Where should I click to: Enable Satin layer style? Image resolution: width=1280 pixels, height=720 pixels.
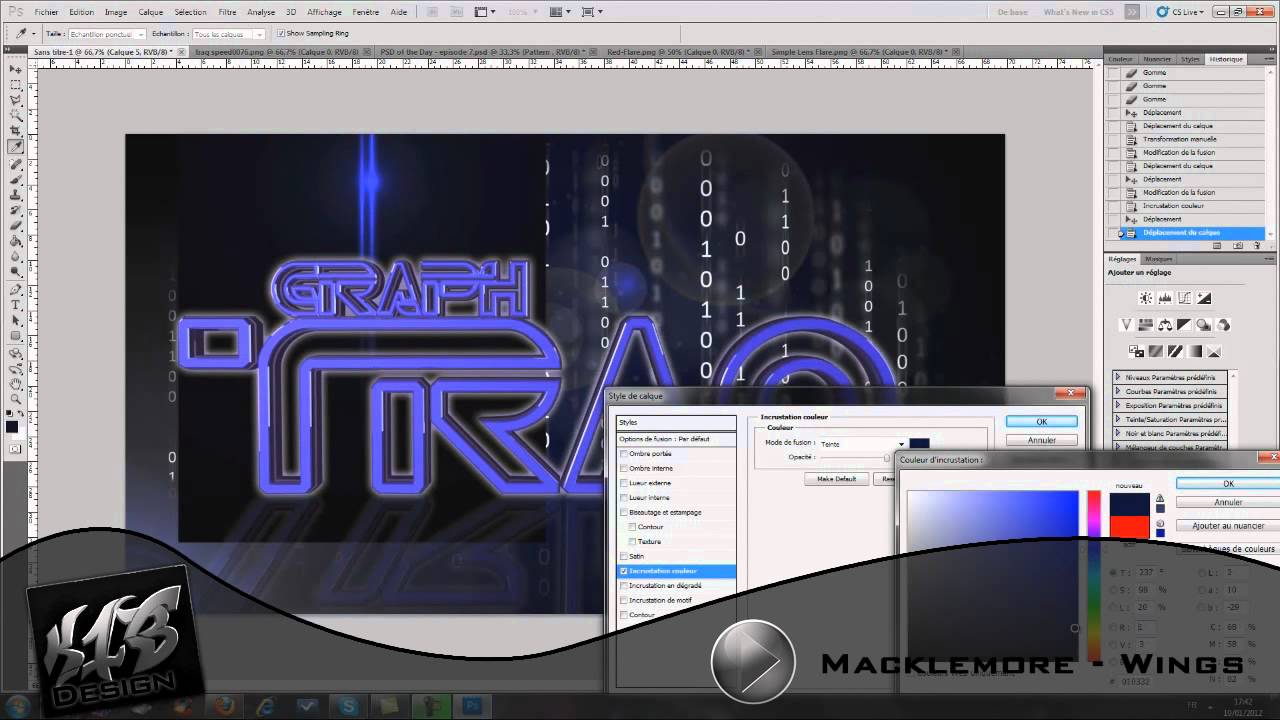(x=624, y=556)
